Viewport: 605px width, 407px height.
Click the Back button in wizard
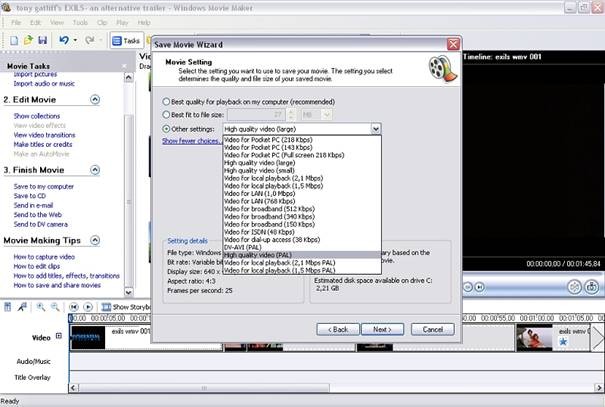[x=338, y=329]
